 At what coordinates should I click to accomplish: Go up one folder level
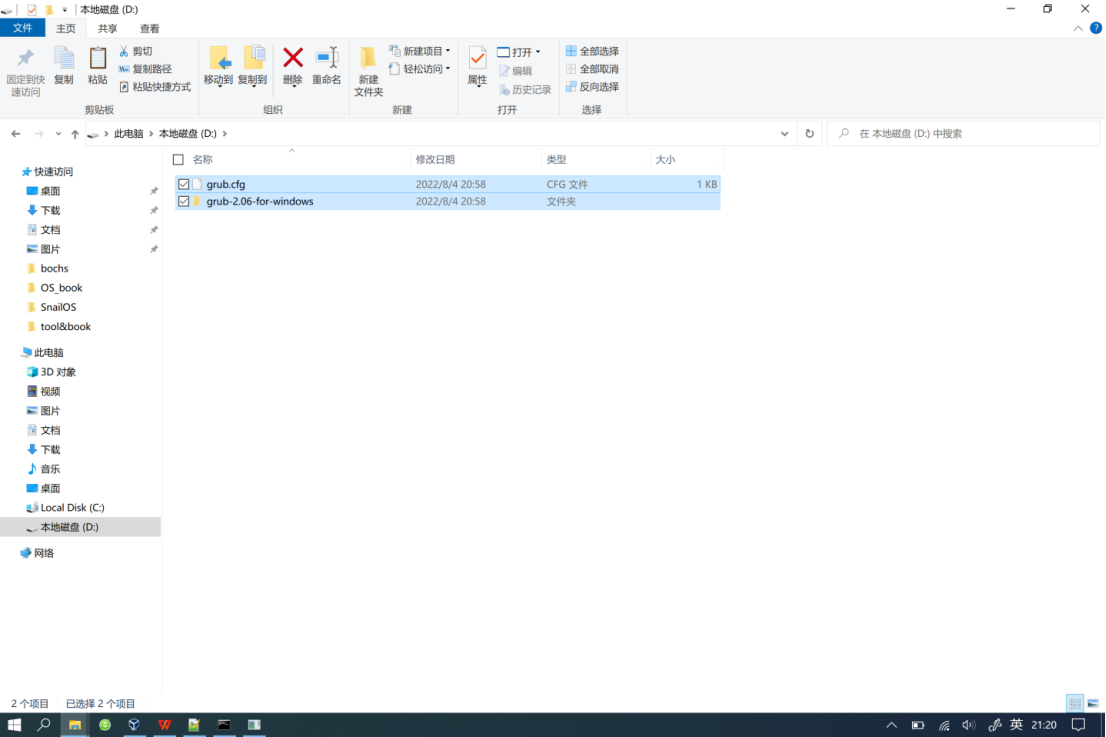click(75, 133)
